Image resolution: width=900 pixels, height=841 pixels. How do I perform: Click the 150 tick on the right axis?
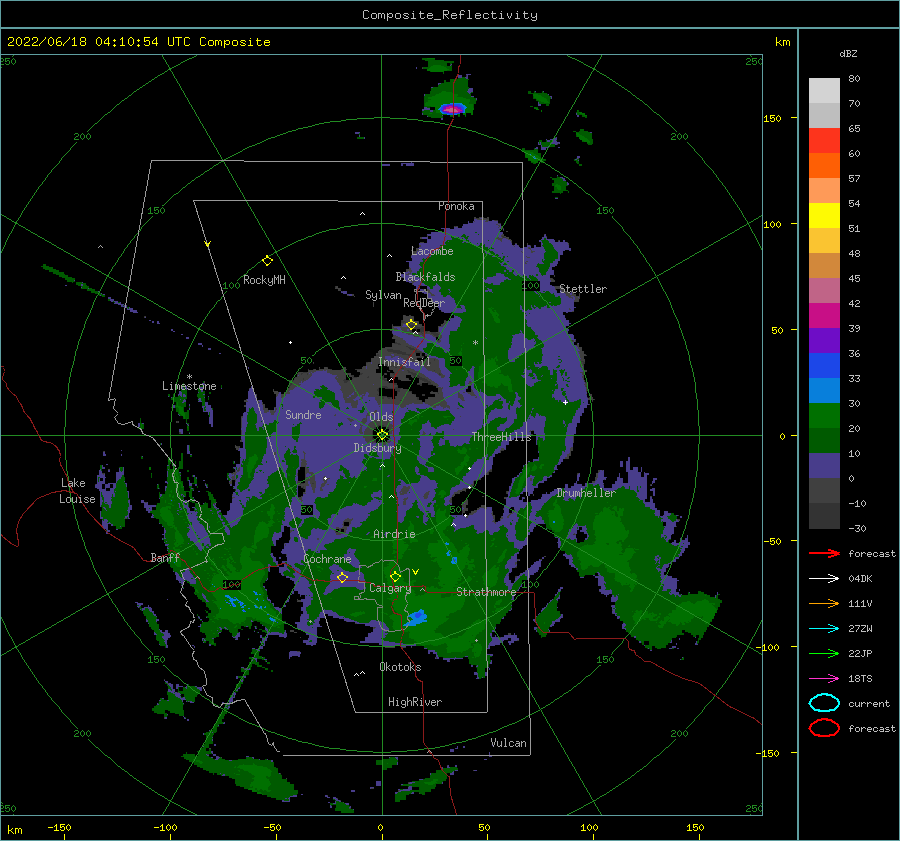click(772, 118)
